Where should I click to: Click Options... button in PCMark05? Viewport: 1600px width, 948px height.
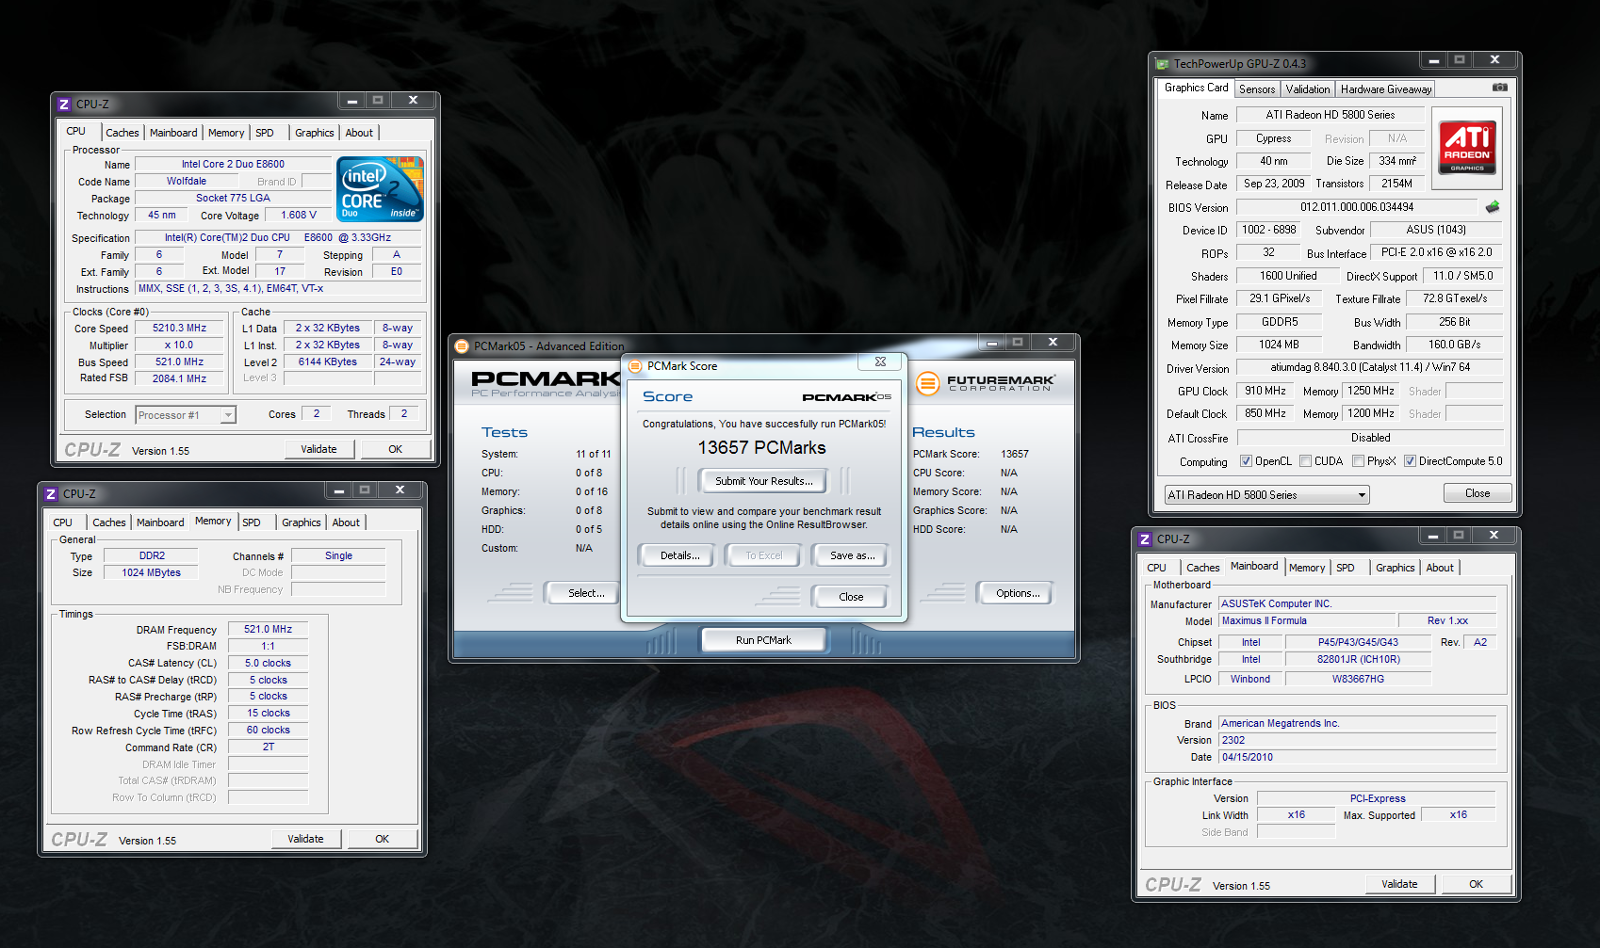tap(1017, 593)
